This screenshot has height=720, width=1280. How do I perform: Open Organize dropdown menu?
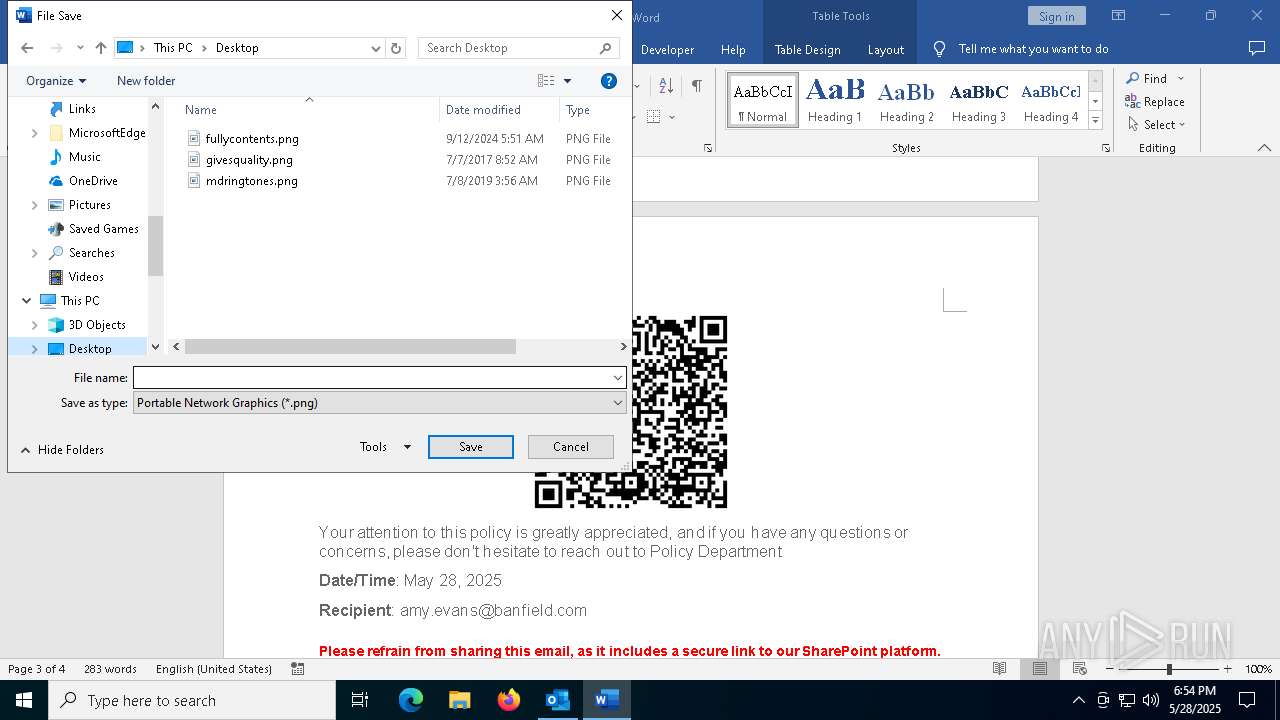pos(56,81)
